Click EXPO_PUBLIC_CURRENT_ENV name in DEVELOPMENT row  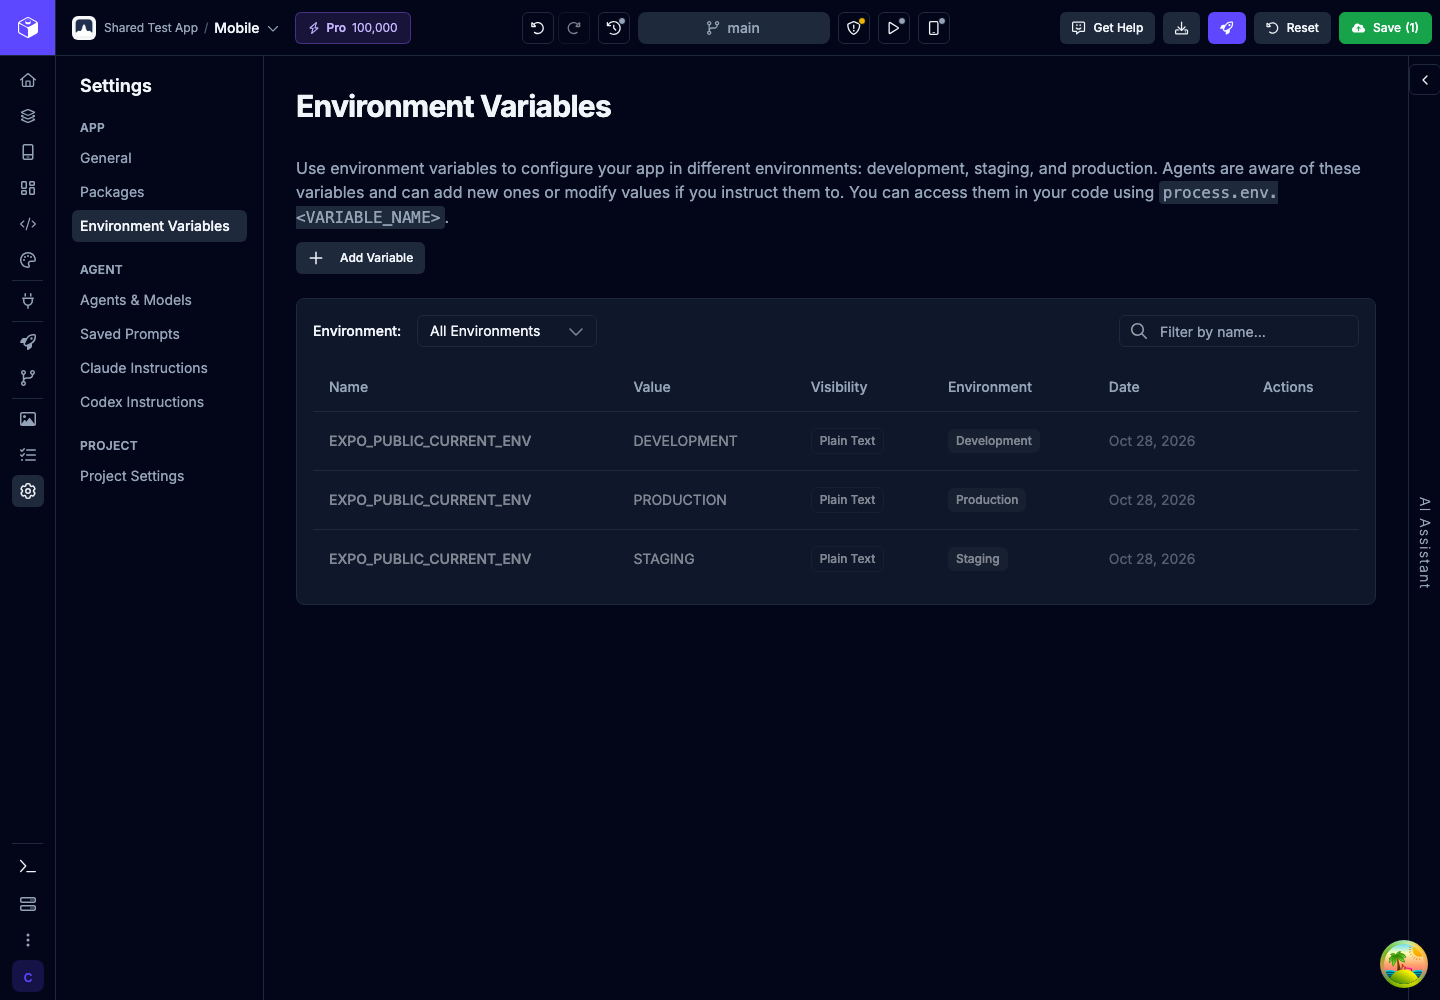point(430,441)
